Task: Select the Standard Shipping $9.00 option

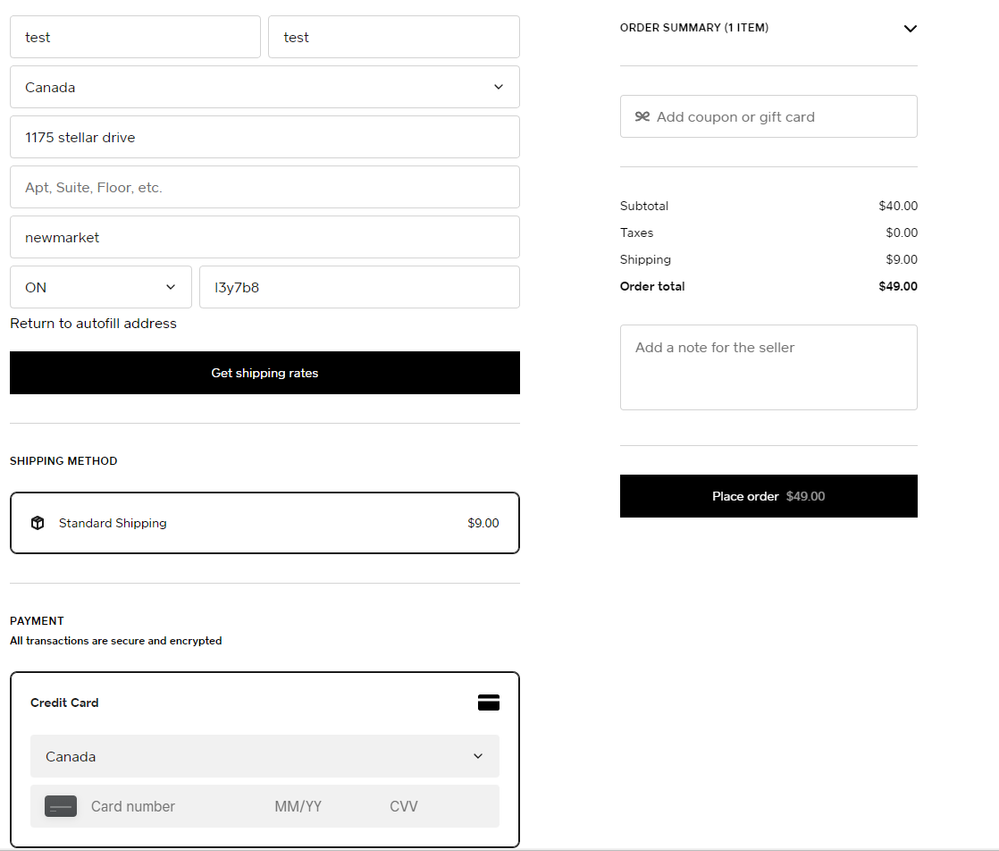Action: pyautogui.click(x=264, y=523)
